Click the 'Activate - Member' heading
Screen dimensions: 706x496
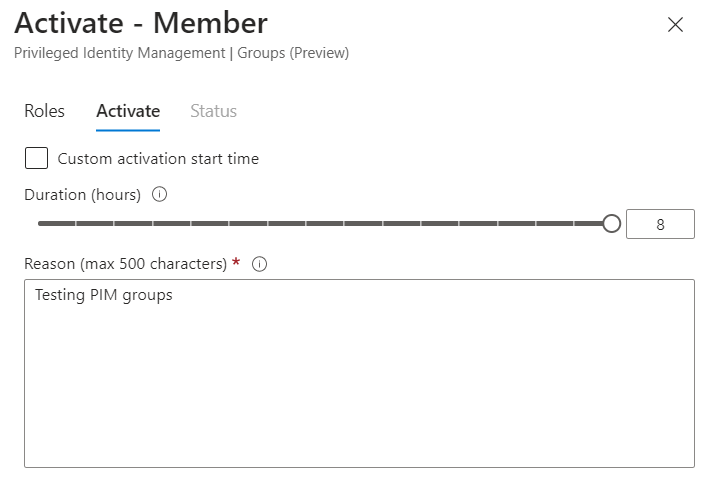(x=141, y=24)
